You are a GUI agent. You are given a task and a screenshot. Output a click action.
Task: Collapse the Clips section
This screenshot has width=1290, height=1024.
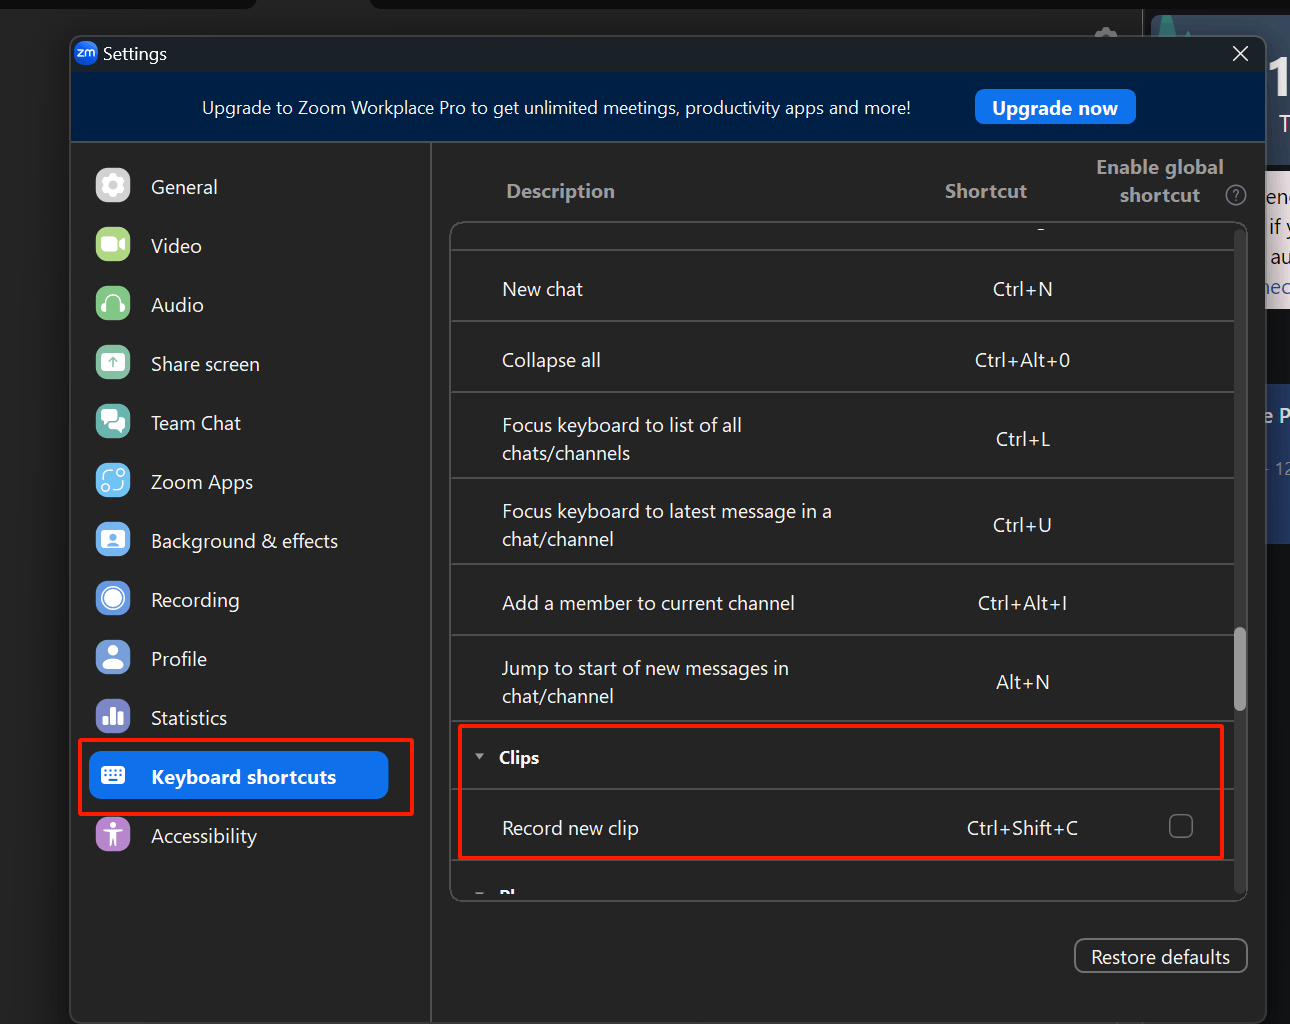click(x=480, y=757)
